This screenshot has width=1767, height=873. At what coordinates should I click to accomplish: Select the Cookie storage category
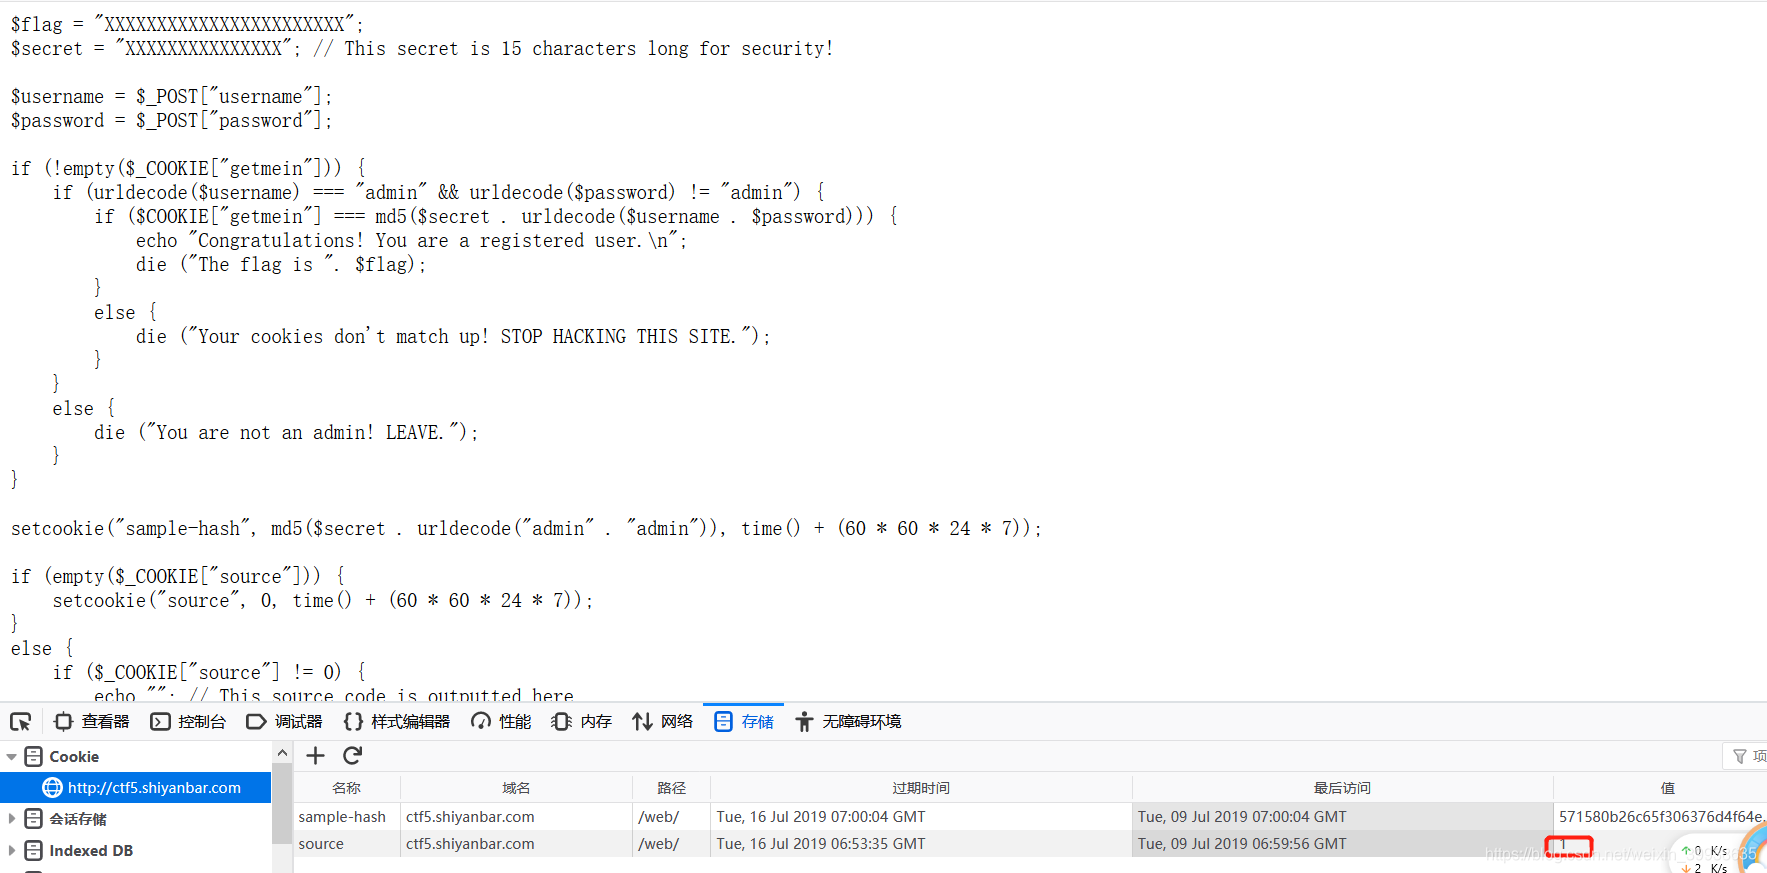(74, 757)
